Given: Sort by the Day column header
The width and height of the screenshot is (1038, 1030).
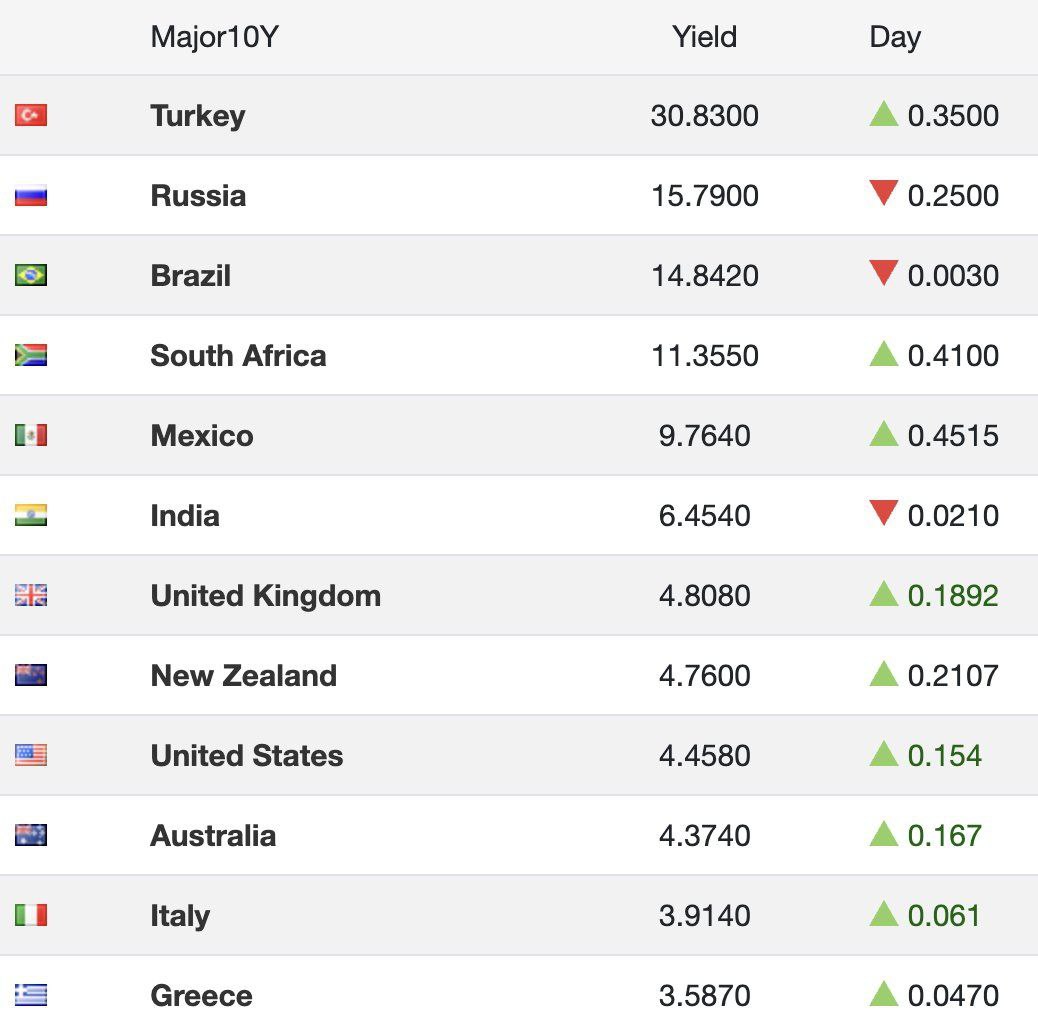Looking at the screenshot, I should tap(894, 37).
